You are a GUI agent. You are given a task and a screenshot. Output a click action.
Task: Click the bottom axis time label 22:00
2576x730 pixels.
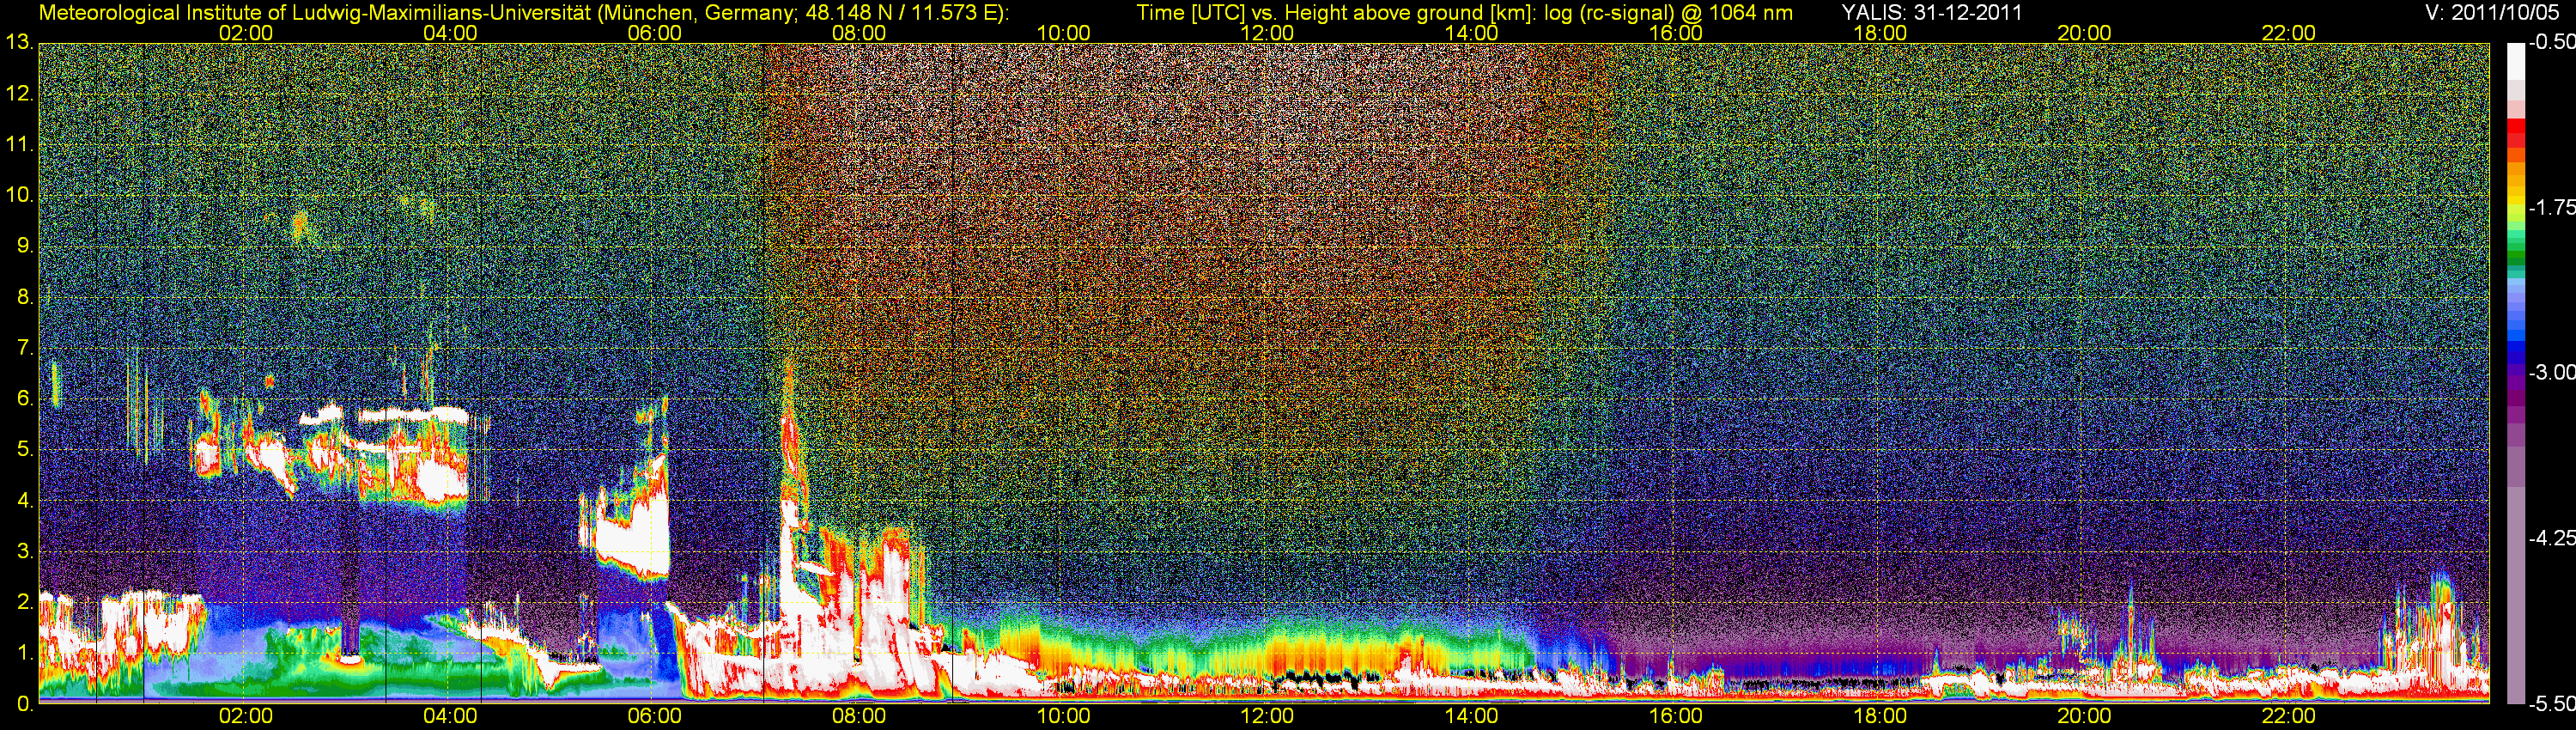click(x=2289, y=716)
